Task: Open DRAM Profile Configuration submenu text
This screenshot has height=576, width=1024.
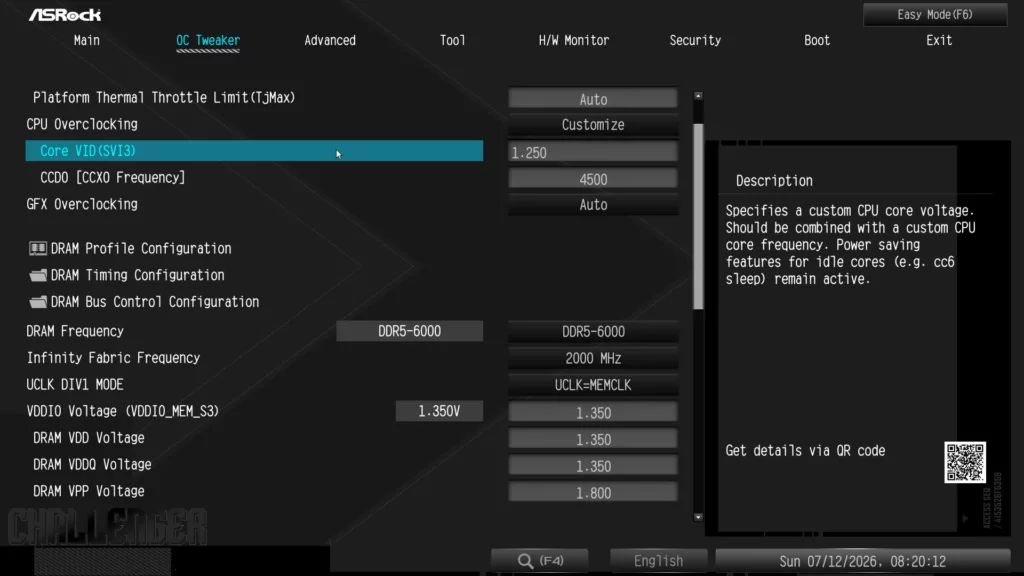Action: pyautogui.click(x=141, y=249)
